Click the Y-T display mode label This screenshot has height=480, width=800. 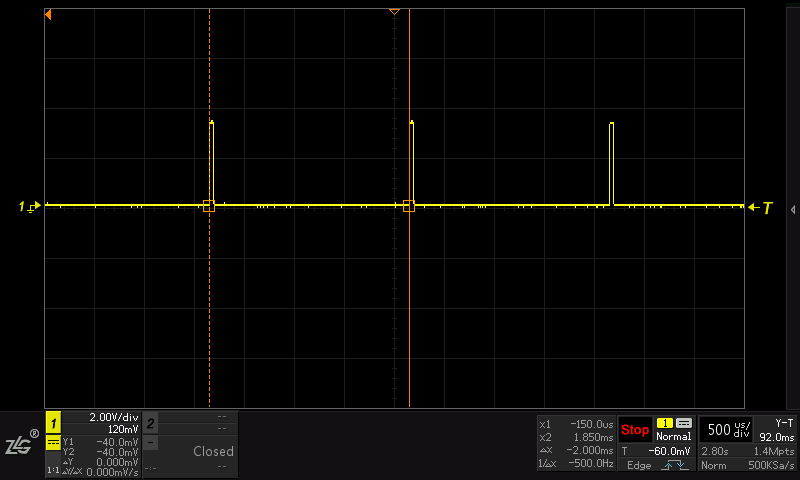784,423
